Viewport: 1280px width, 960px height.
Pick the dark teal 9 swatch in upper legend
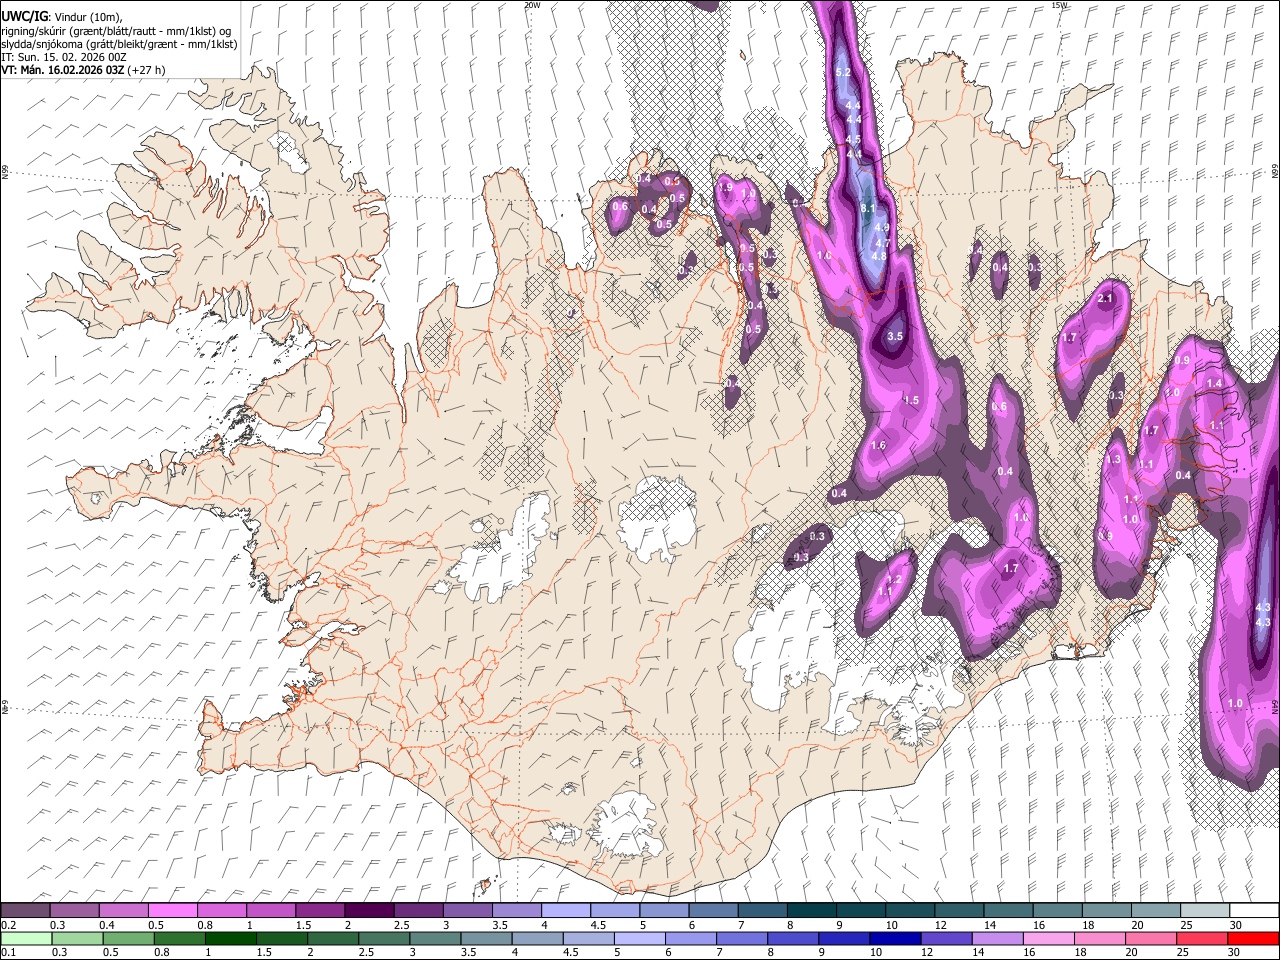pos(861,910)
